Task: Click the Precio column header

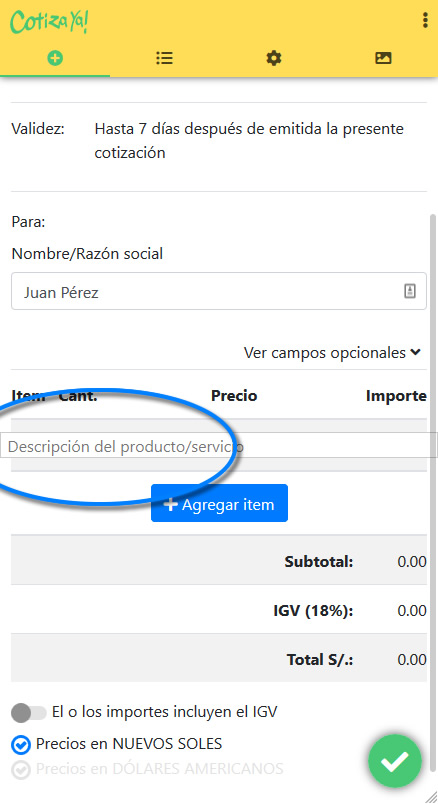Action: click(x=234, y=396)
